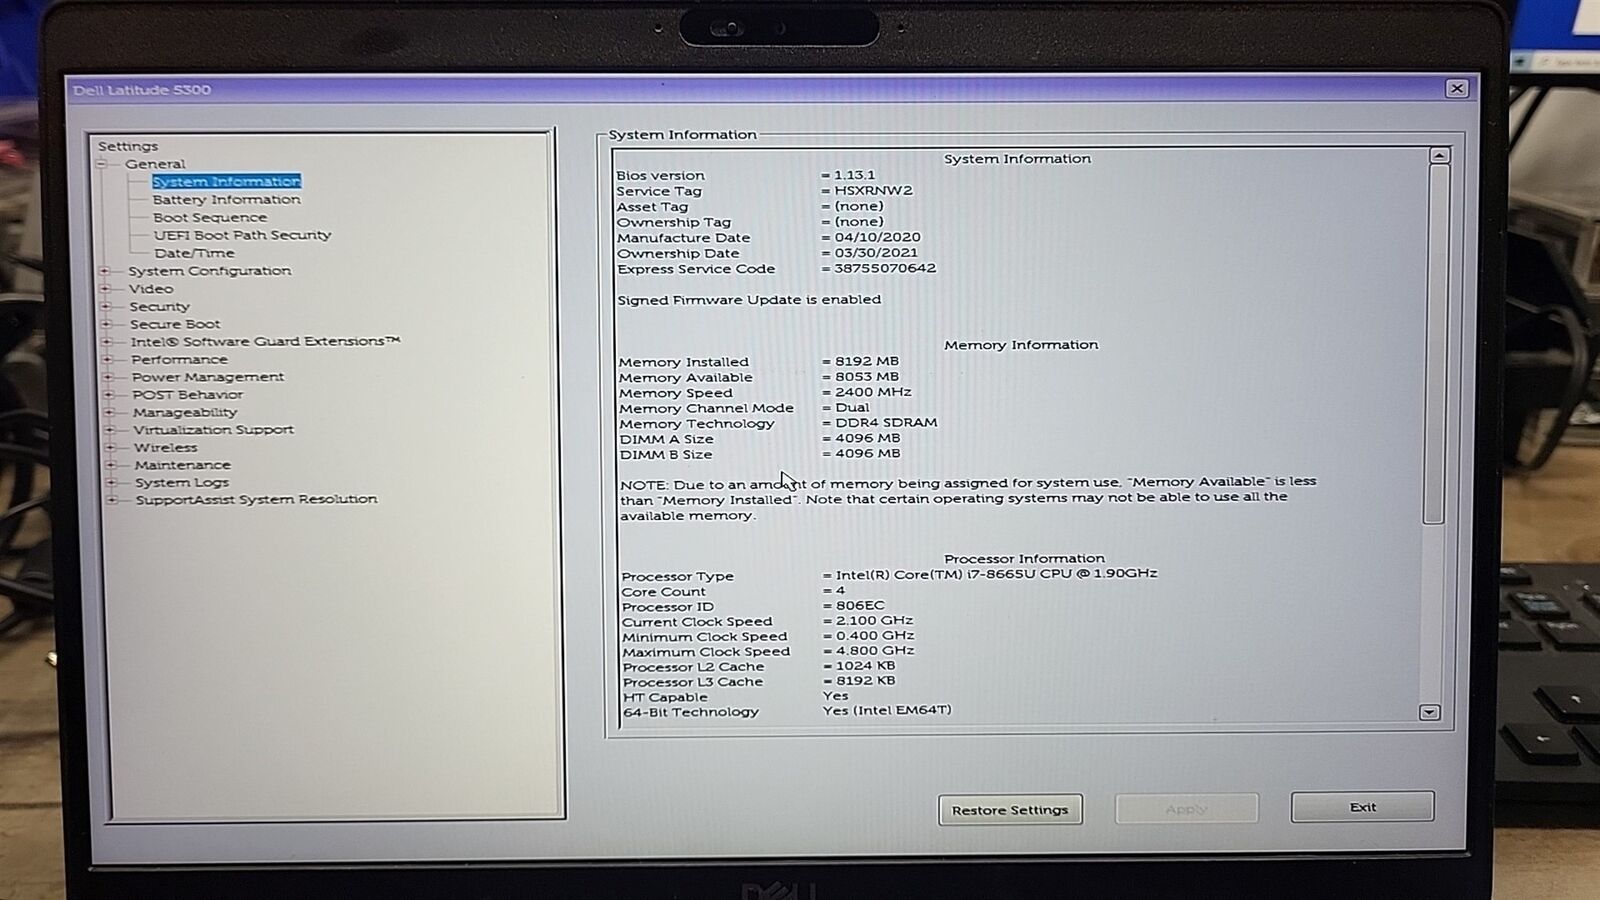Select Secure Boot tree label
1600x900 pixels.
point(175,324)
